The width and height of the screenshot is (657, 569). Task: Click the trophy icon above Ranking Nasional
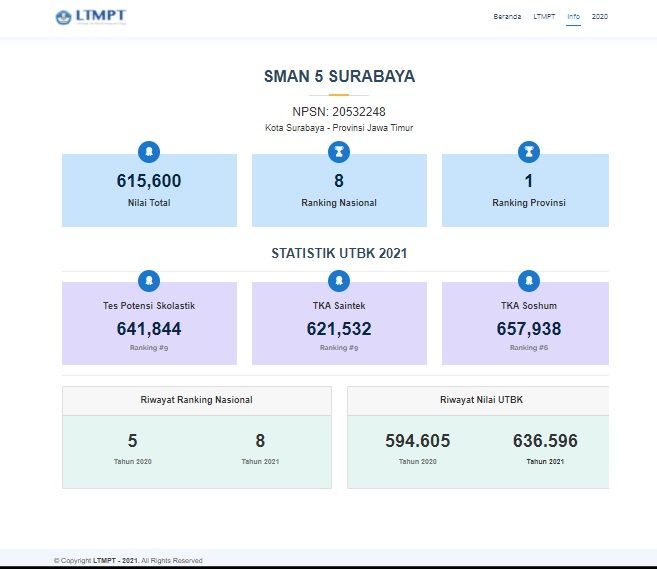[x=339, y=152]
